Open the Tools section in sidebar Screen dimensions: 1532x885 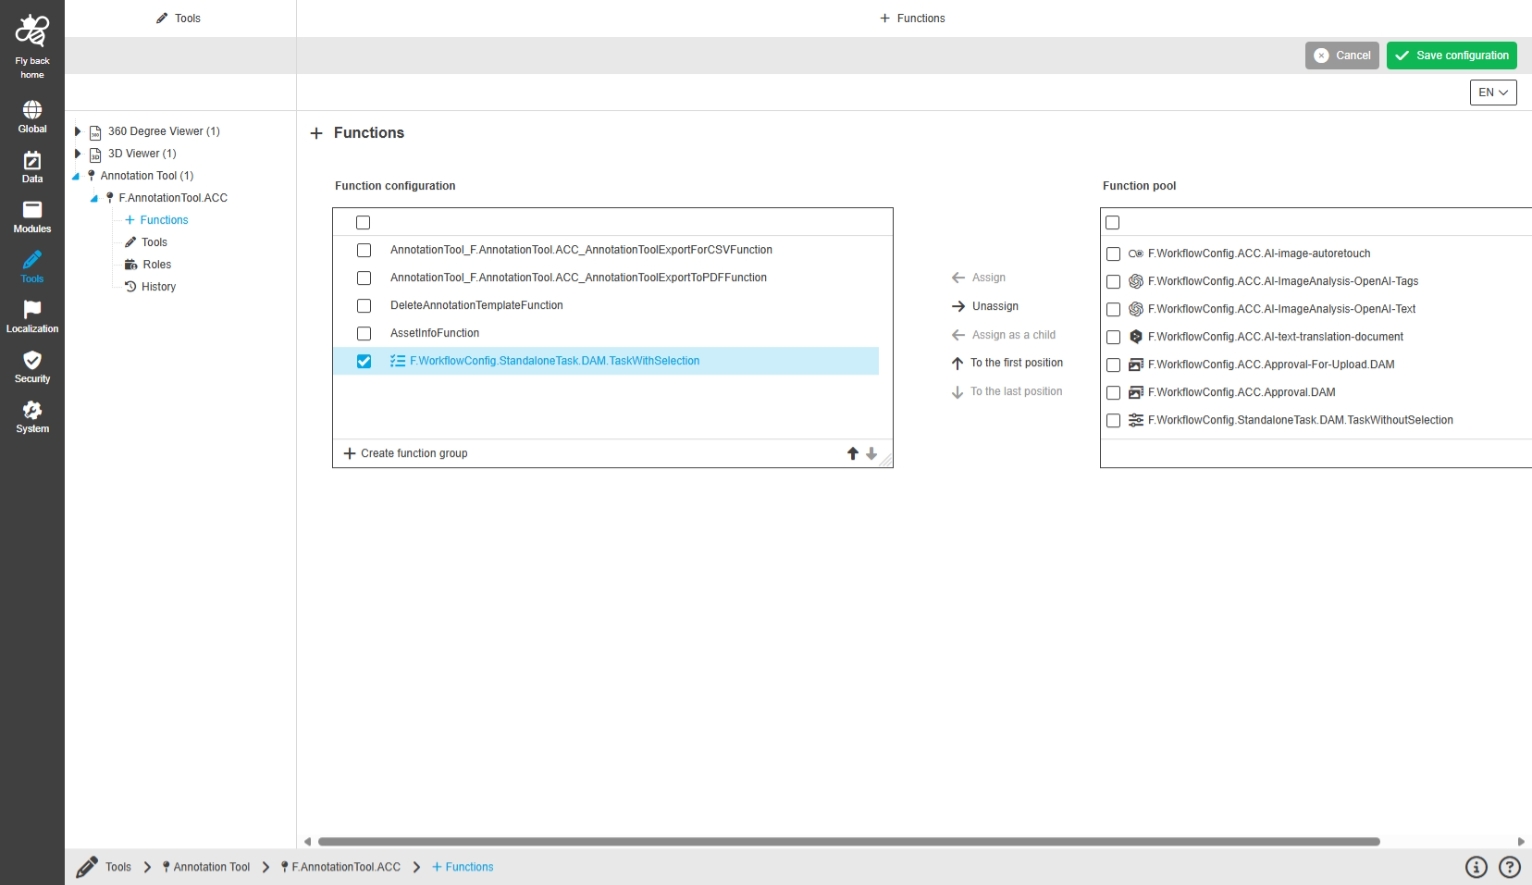pos(32,267)
